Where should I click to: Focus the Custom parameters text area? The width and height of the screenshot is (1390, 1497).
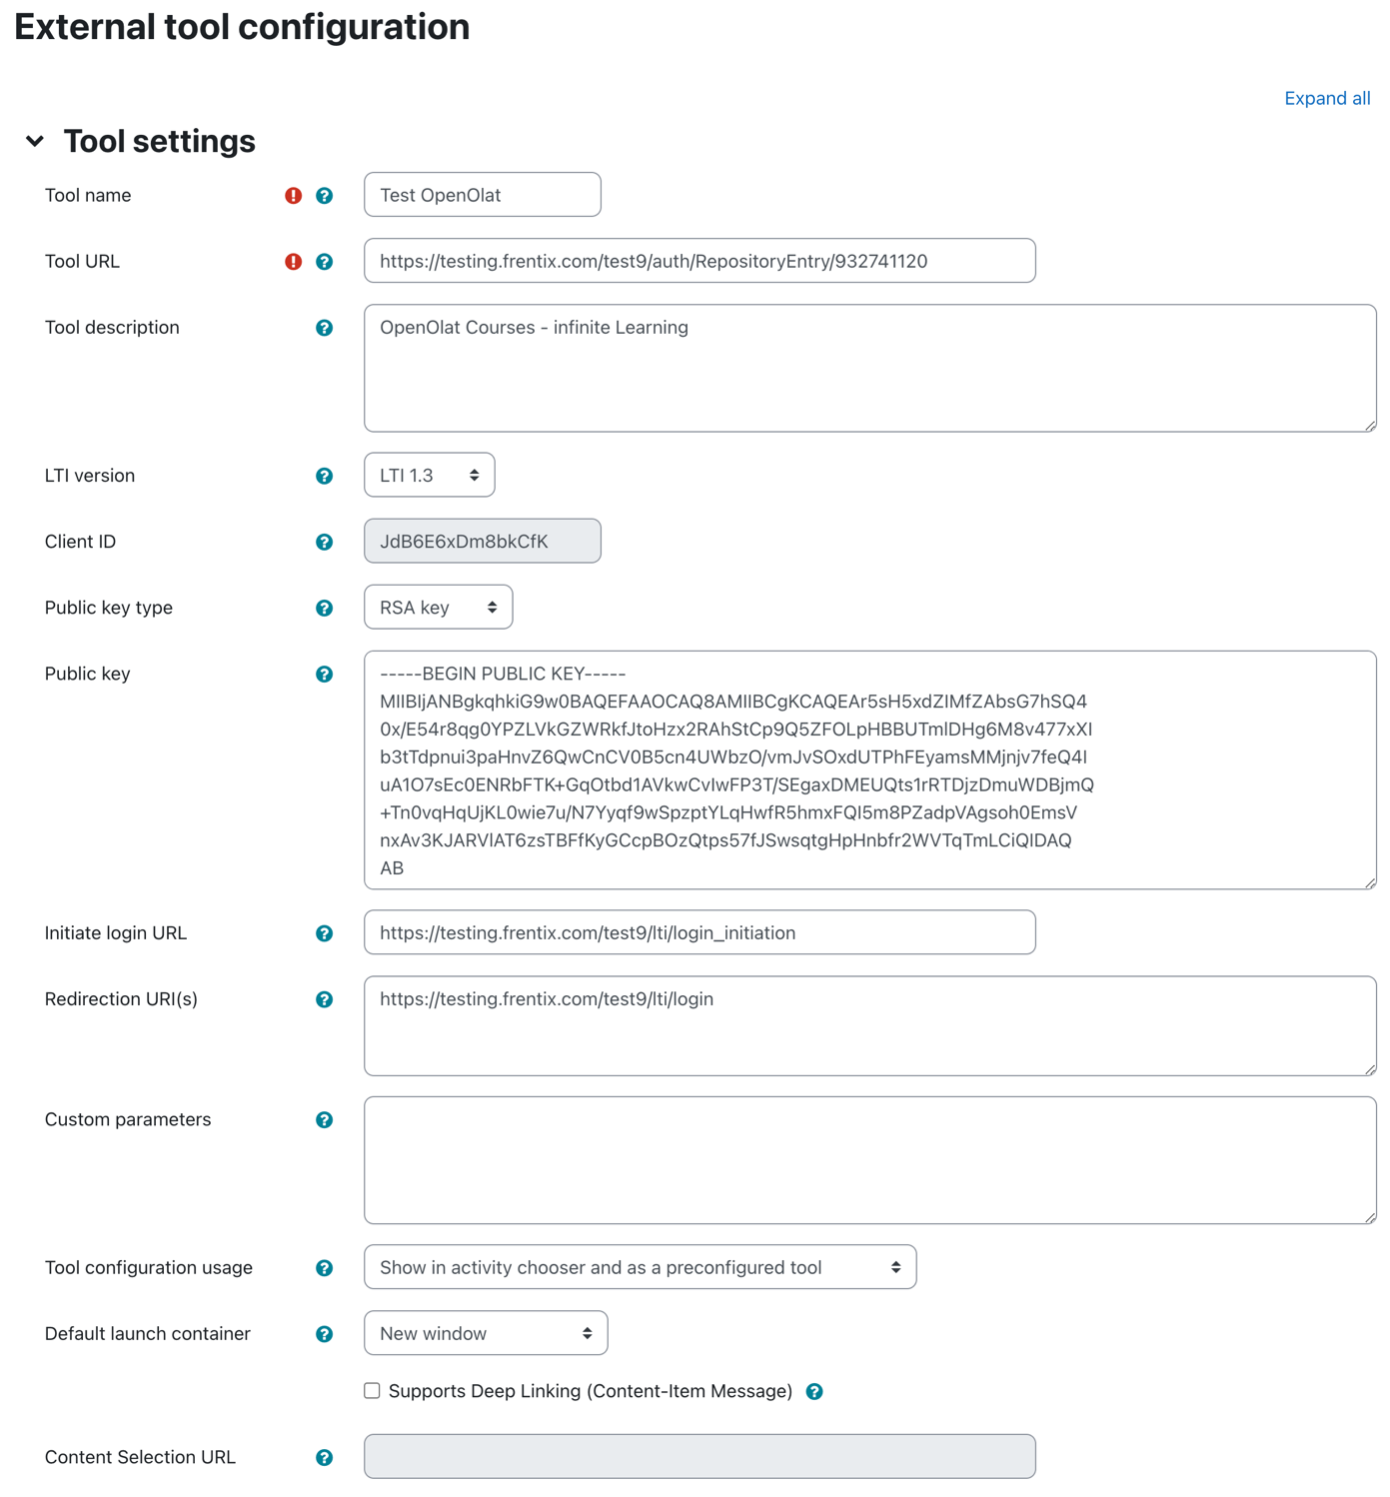[870, 1160]
